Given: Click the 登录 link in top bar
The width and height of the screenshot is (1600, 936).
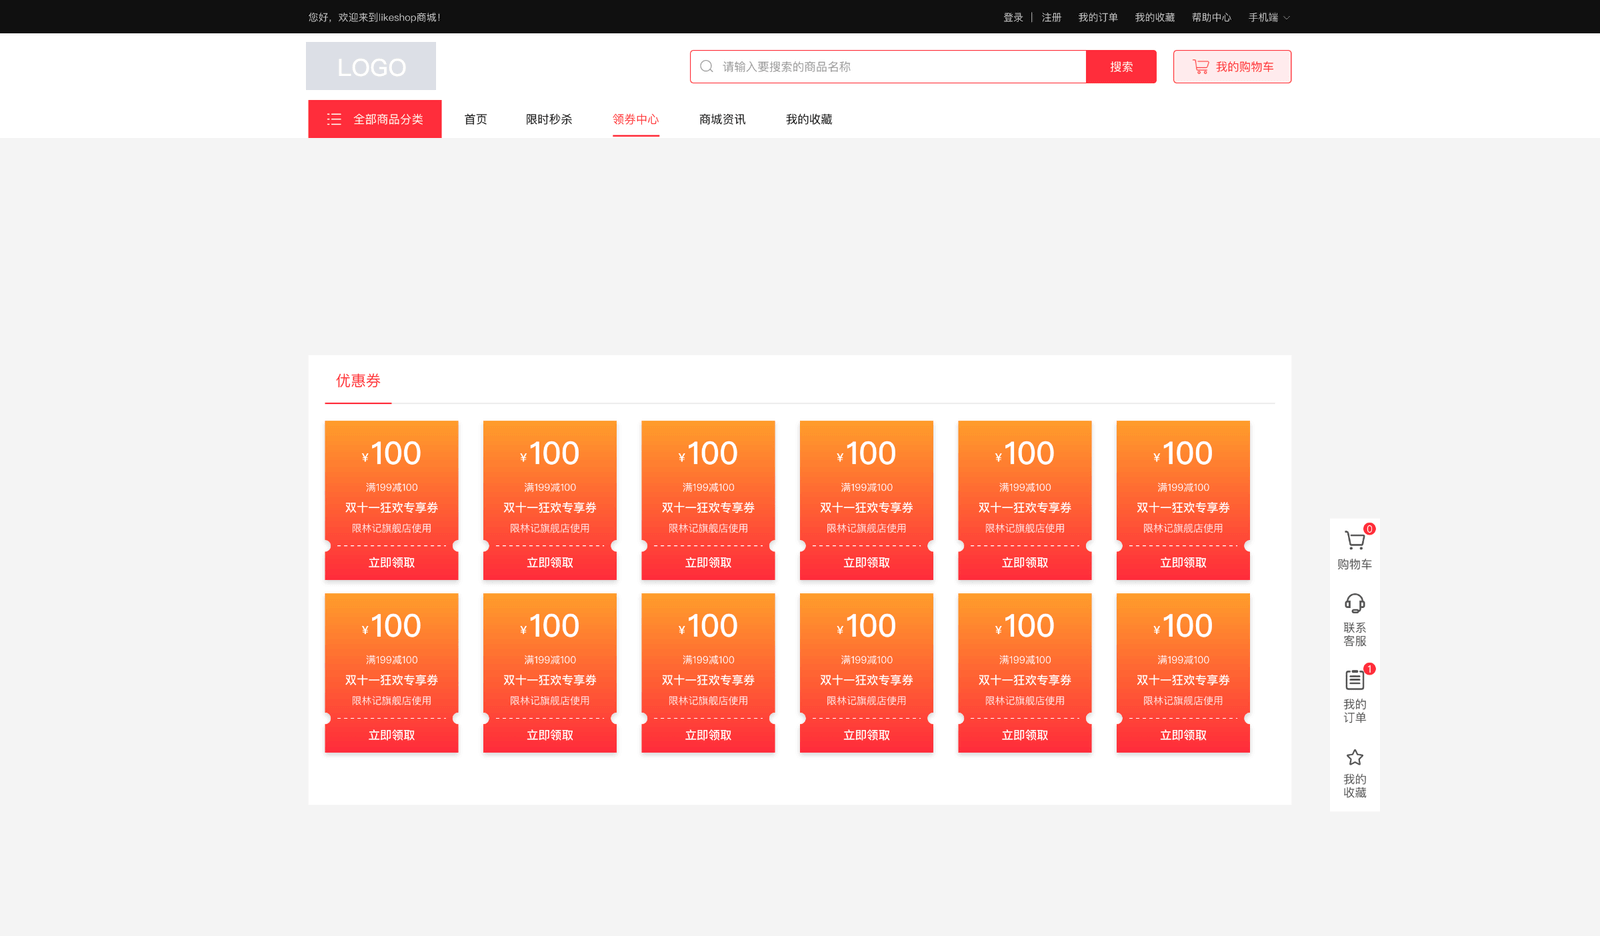Looking at the screenshot, I should (x=1013, y=17).
